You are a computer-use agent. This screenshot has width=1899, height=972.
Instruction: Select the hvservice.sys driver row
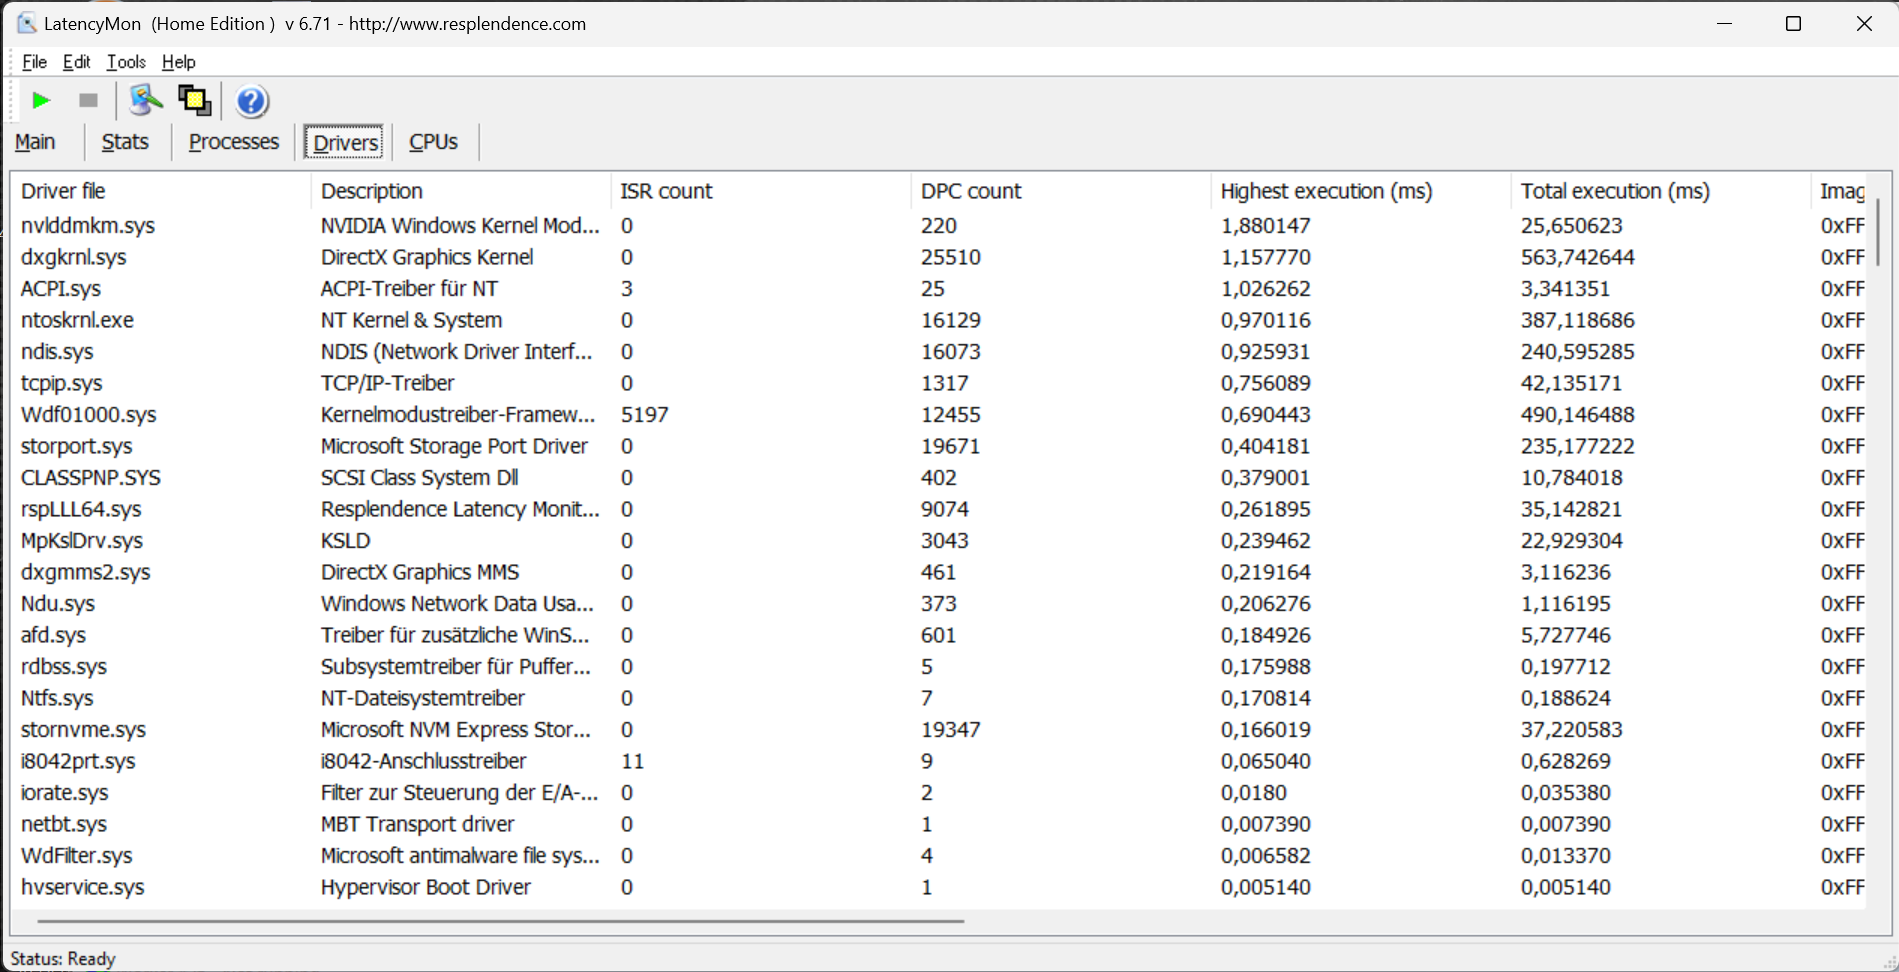tap(938, 887)
